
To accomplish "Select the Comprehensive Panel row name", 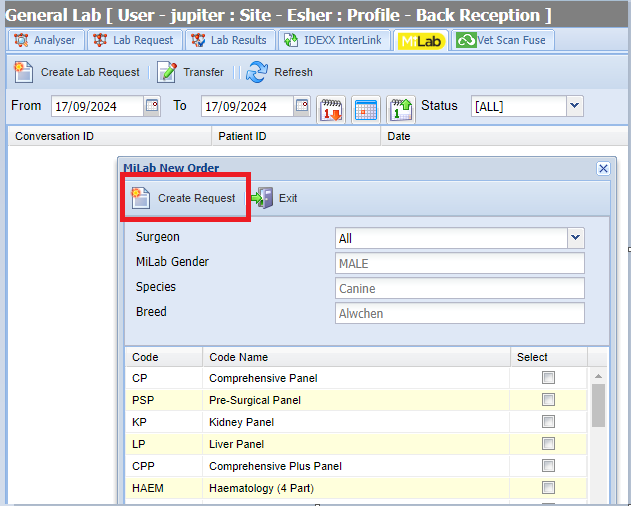I will [263, 378].
